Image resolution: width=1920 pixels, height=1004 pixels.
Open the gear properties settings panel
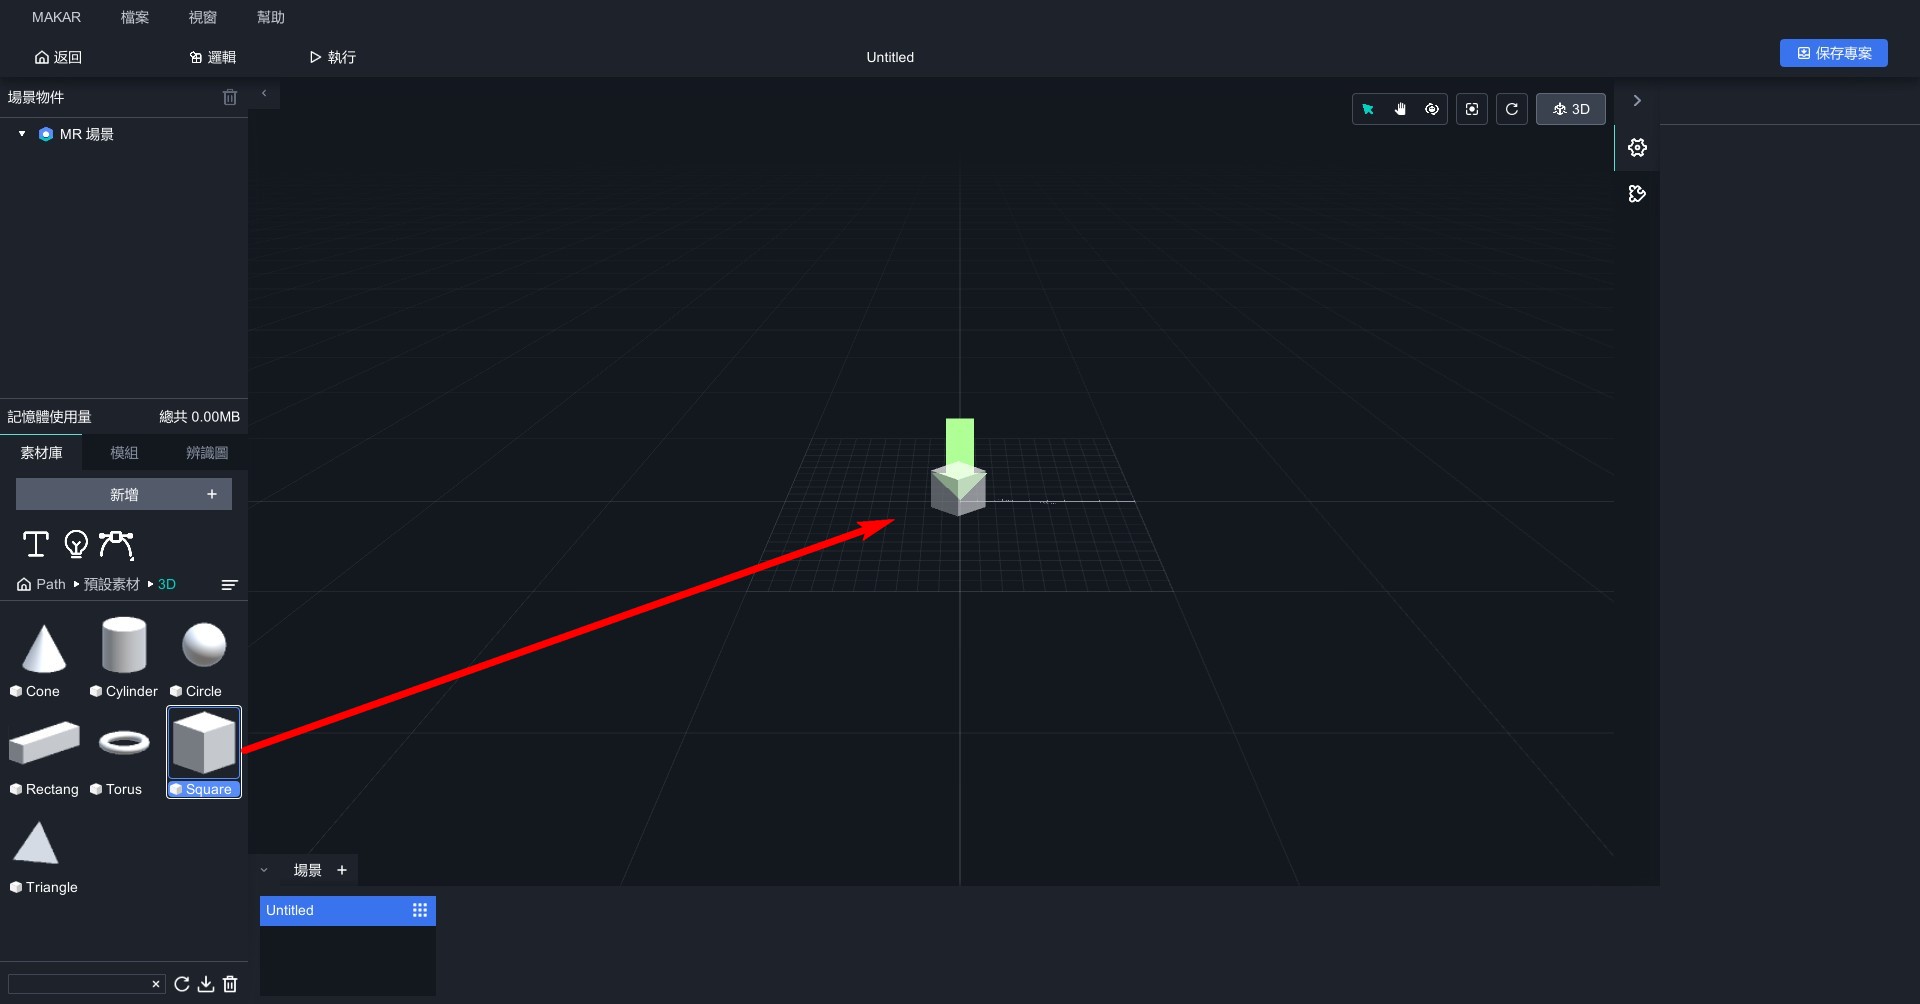point(1637,148)
